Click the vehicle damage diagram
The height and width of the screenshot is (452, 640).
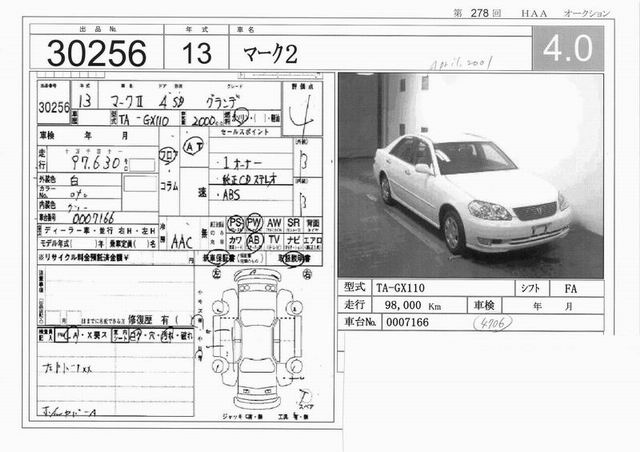pos(257,339)
